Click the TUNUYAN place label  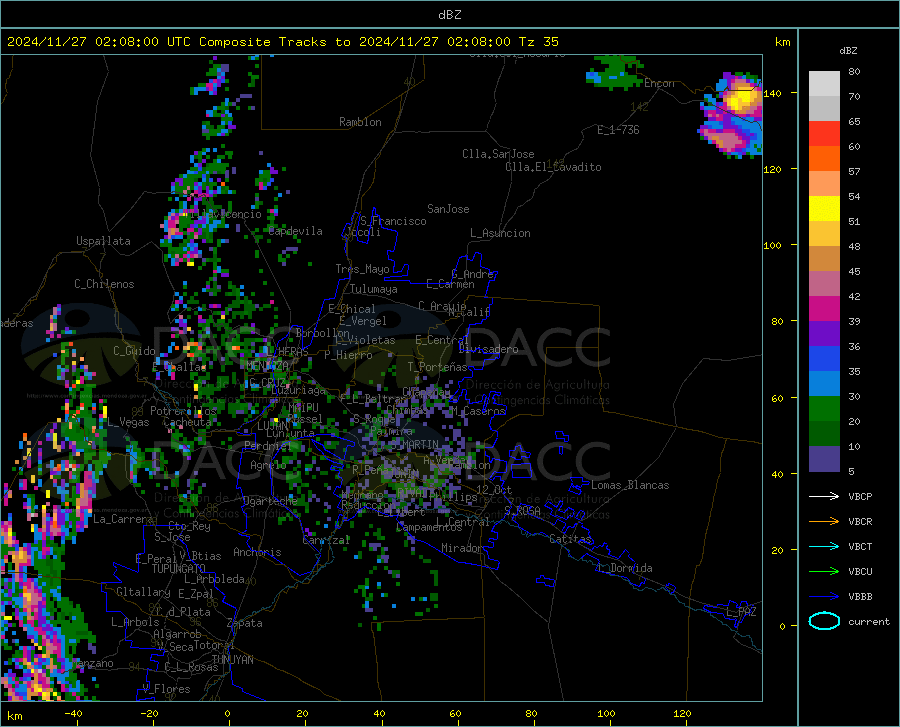pos(232,660)
